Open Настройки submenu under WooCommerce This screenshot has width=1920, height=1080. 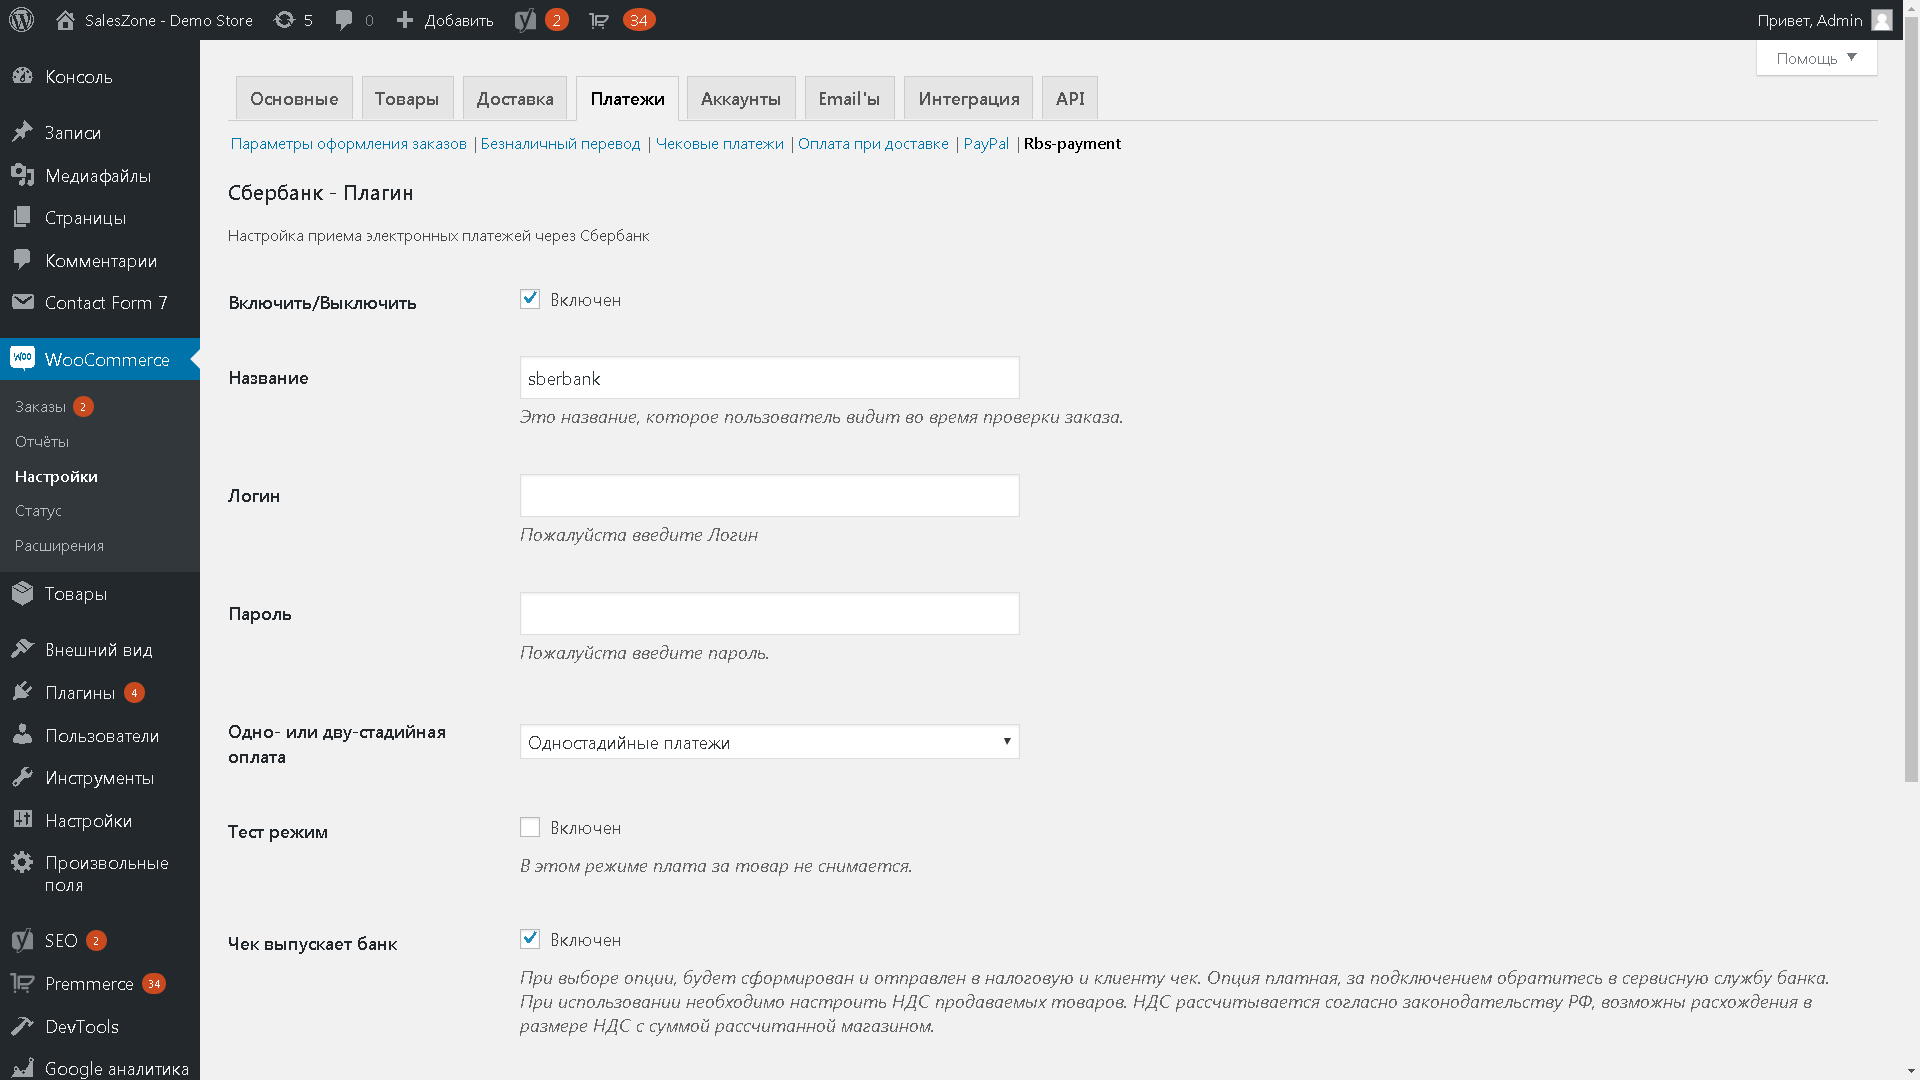(56, 476)
